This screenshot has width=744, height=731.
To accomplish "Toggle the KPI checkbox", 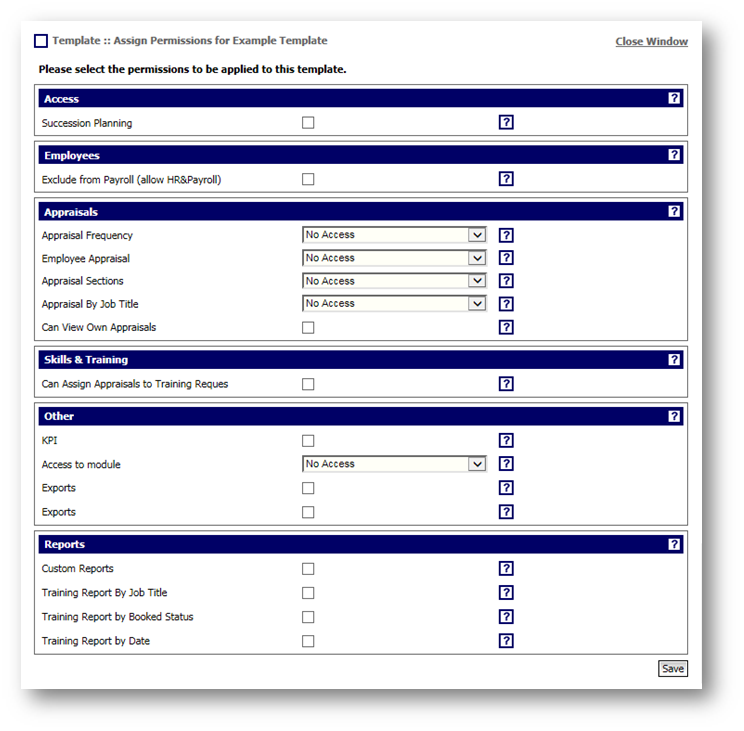I will click(308, 440).
